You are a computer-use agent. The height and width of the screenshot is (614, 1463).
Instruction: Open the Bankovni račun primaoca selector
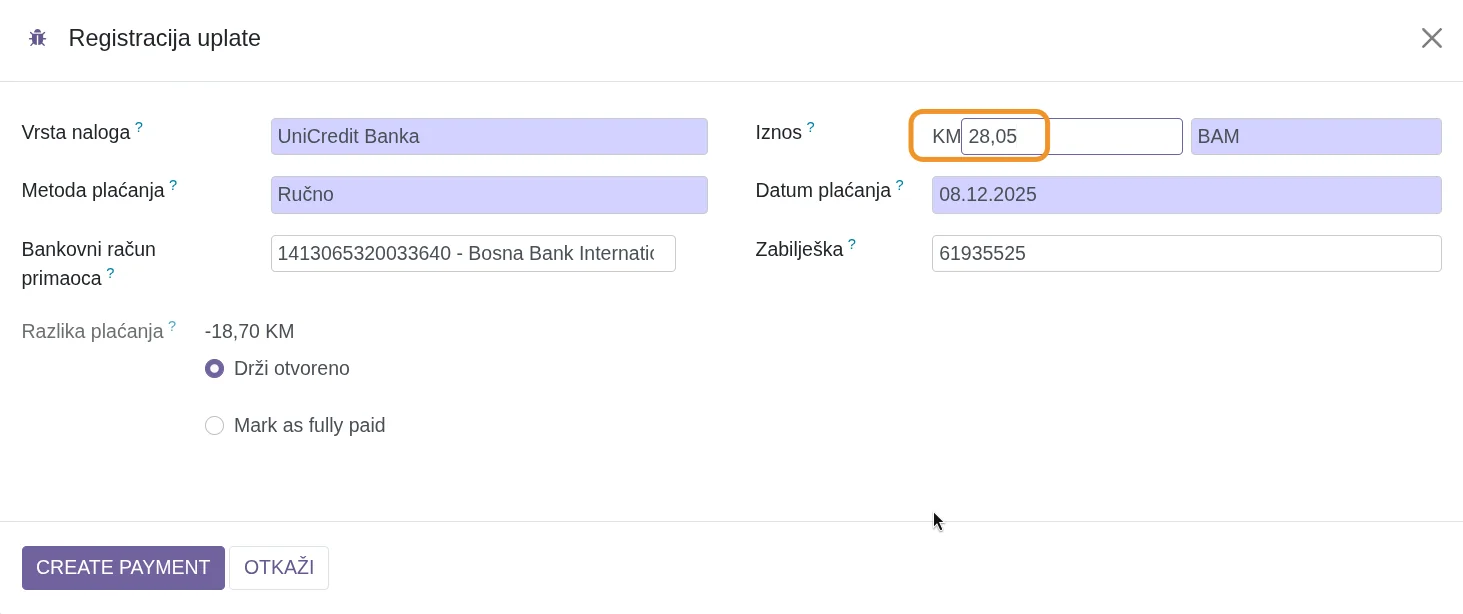pos(473,254)
